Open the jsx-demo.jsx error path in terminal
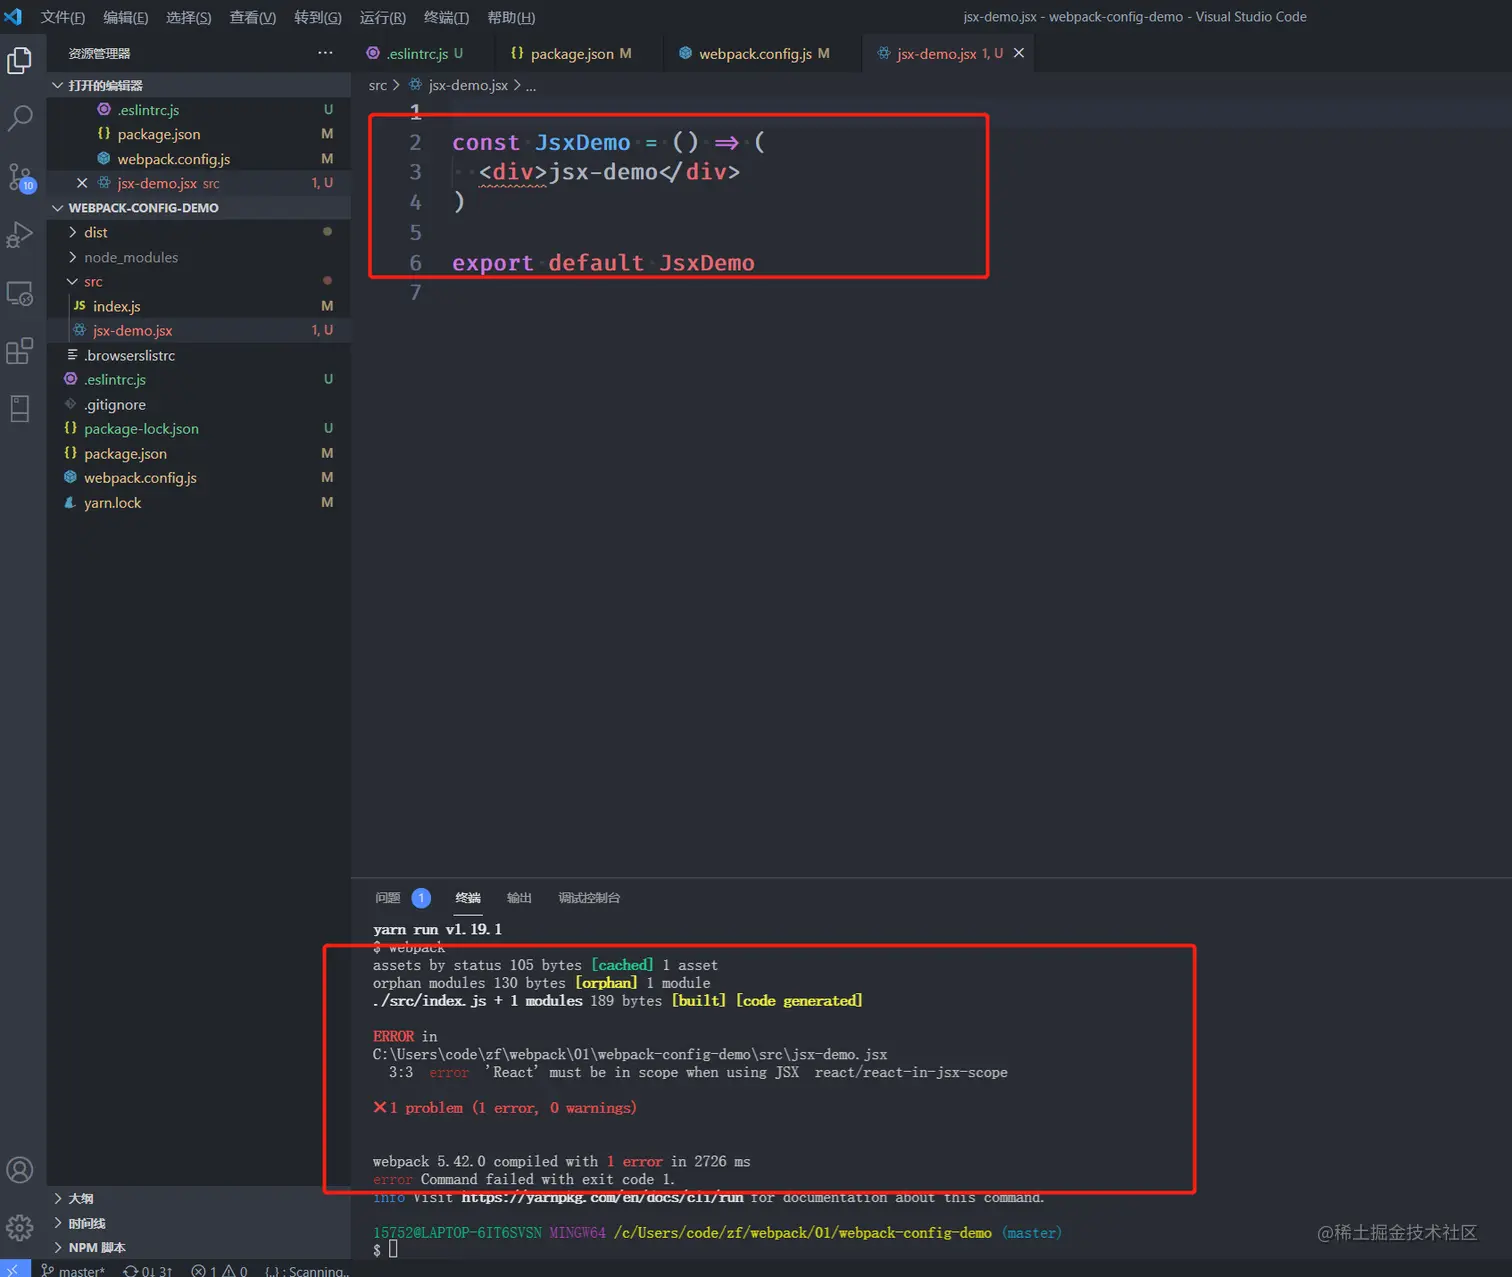1512x1277 pixels. [630, 1054]
